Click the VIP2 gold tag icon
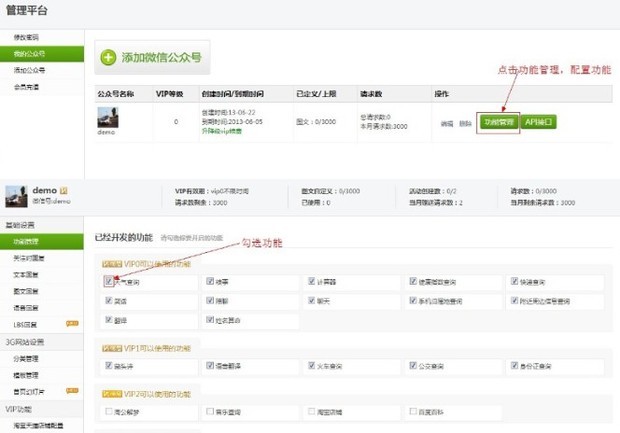This screenshot has height=433, width=620. pos(112,394)
